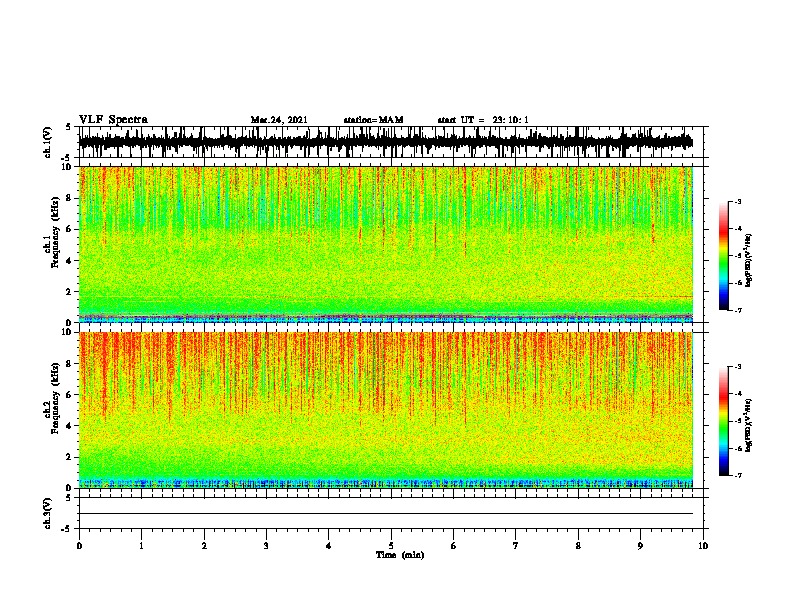Select the date text "Mar.24, 2021"
Viewport: 792px width, 612px height.
coord(279,120)
